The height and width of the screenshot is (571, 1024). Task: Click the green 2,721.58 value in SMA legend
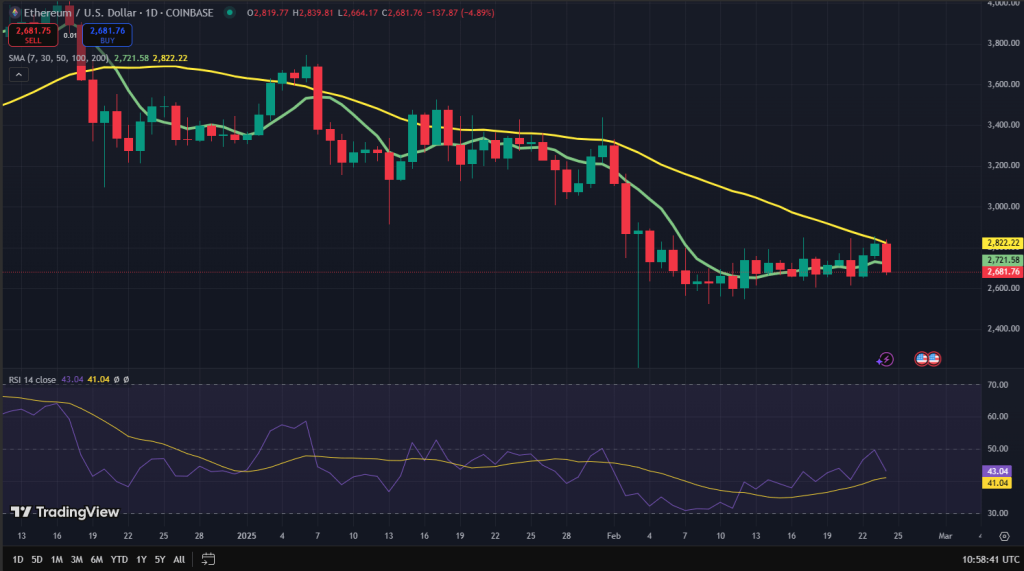point(131,58)
